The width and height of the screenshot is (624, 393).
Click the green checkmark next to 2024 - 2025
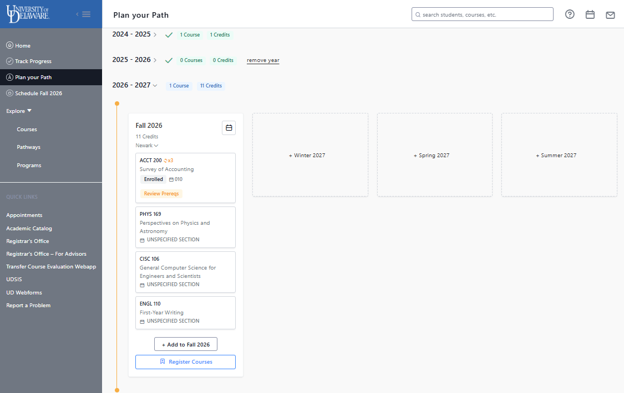point(169,35)
